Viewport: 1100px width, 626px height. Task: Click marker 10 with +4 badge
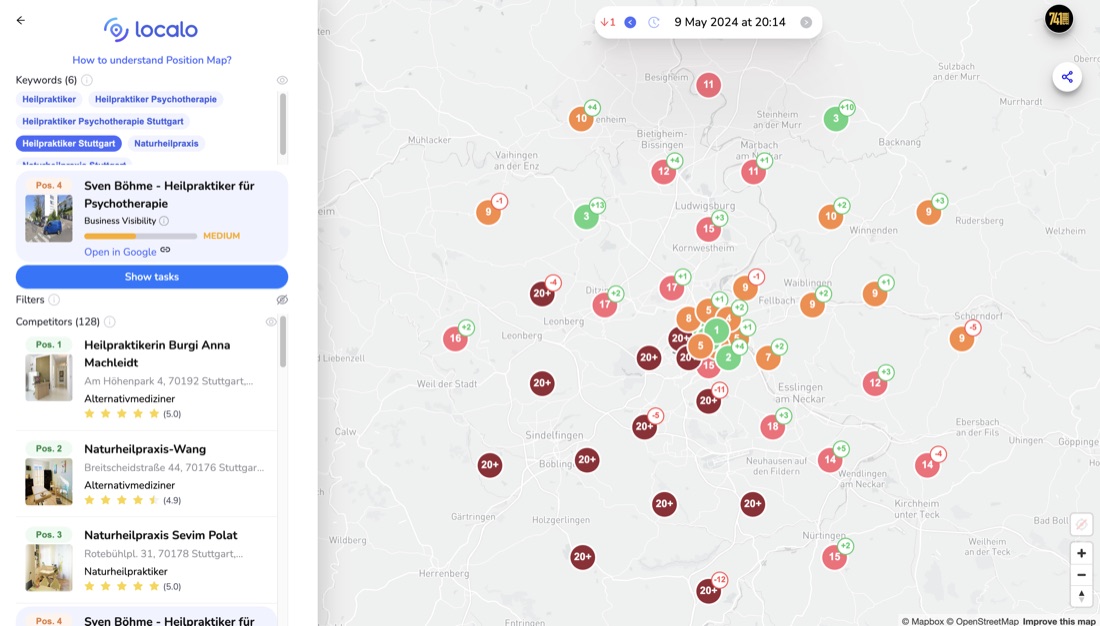click(x=582, y=119)
